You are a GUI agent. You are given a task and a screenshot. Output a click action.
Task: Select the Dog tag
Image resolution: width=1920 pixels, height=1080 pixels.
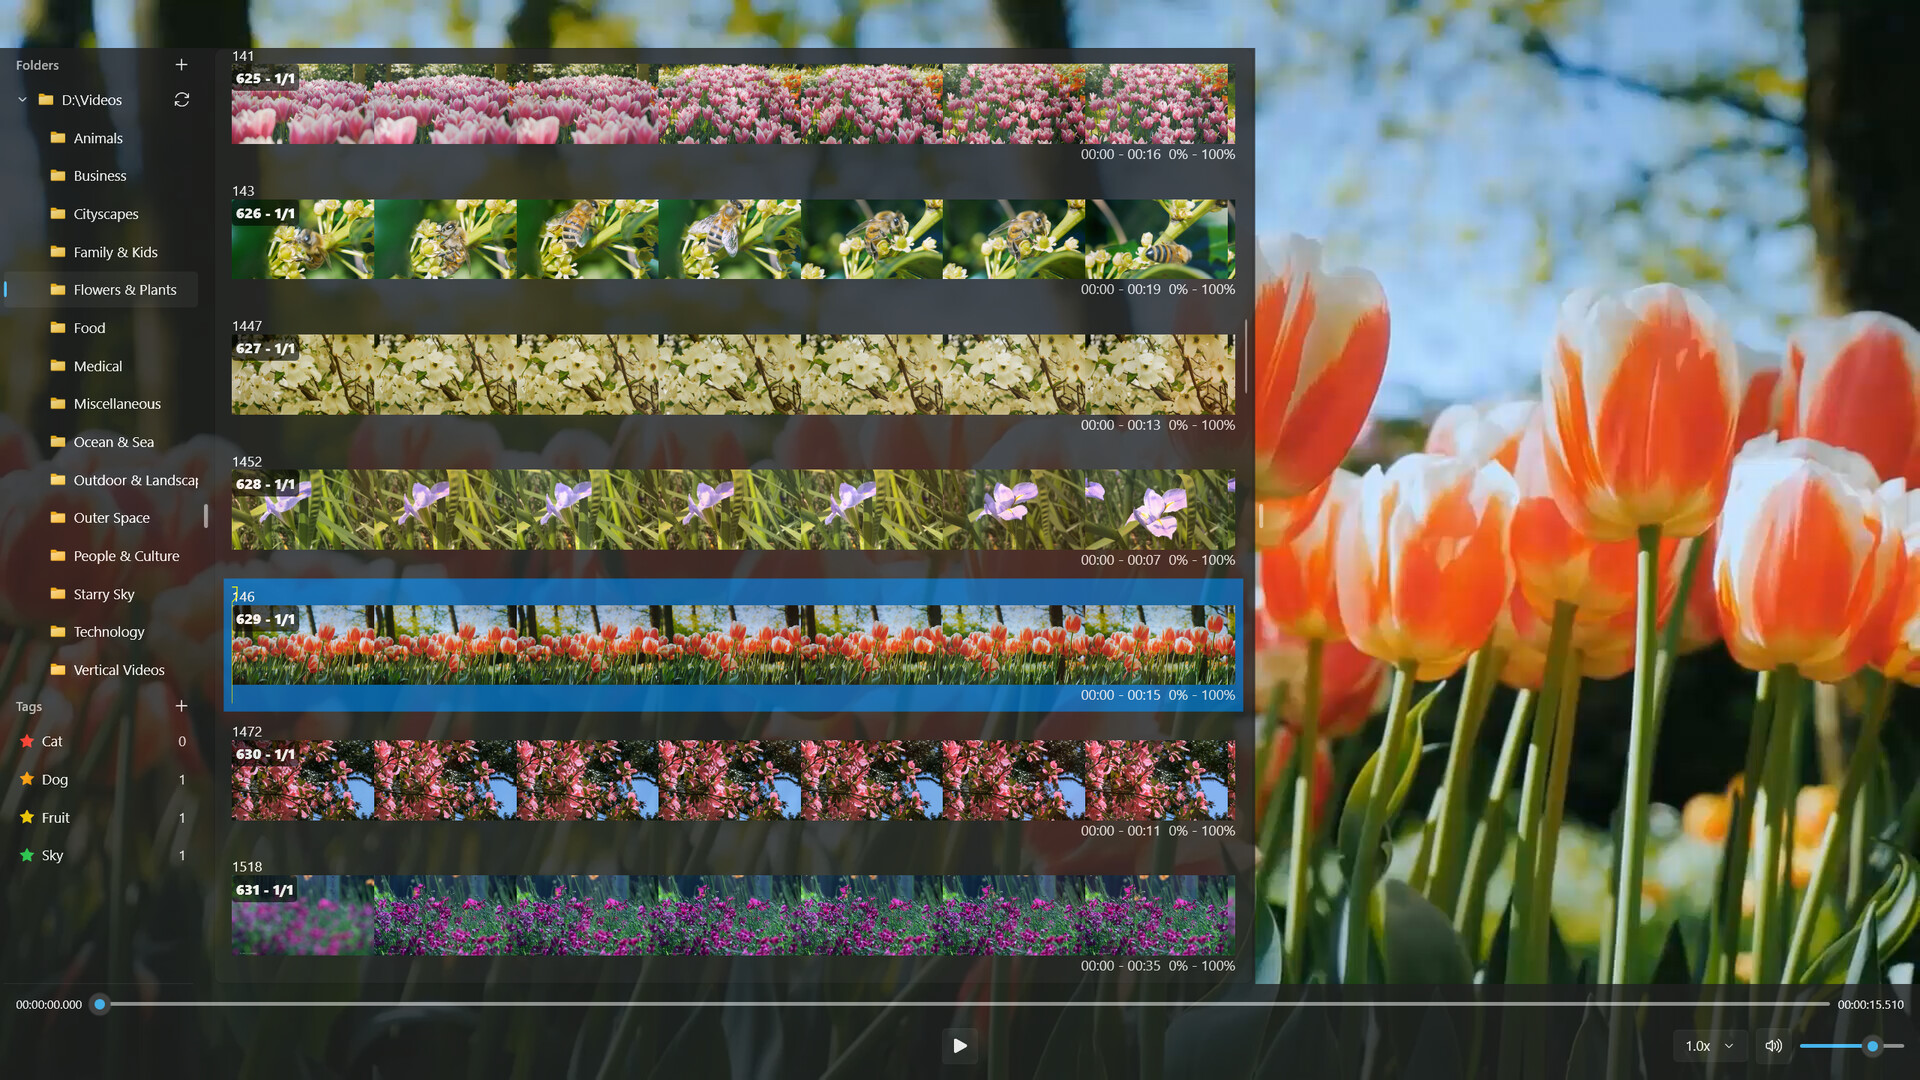(x=54, y=780)
